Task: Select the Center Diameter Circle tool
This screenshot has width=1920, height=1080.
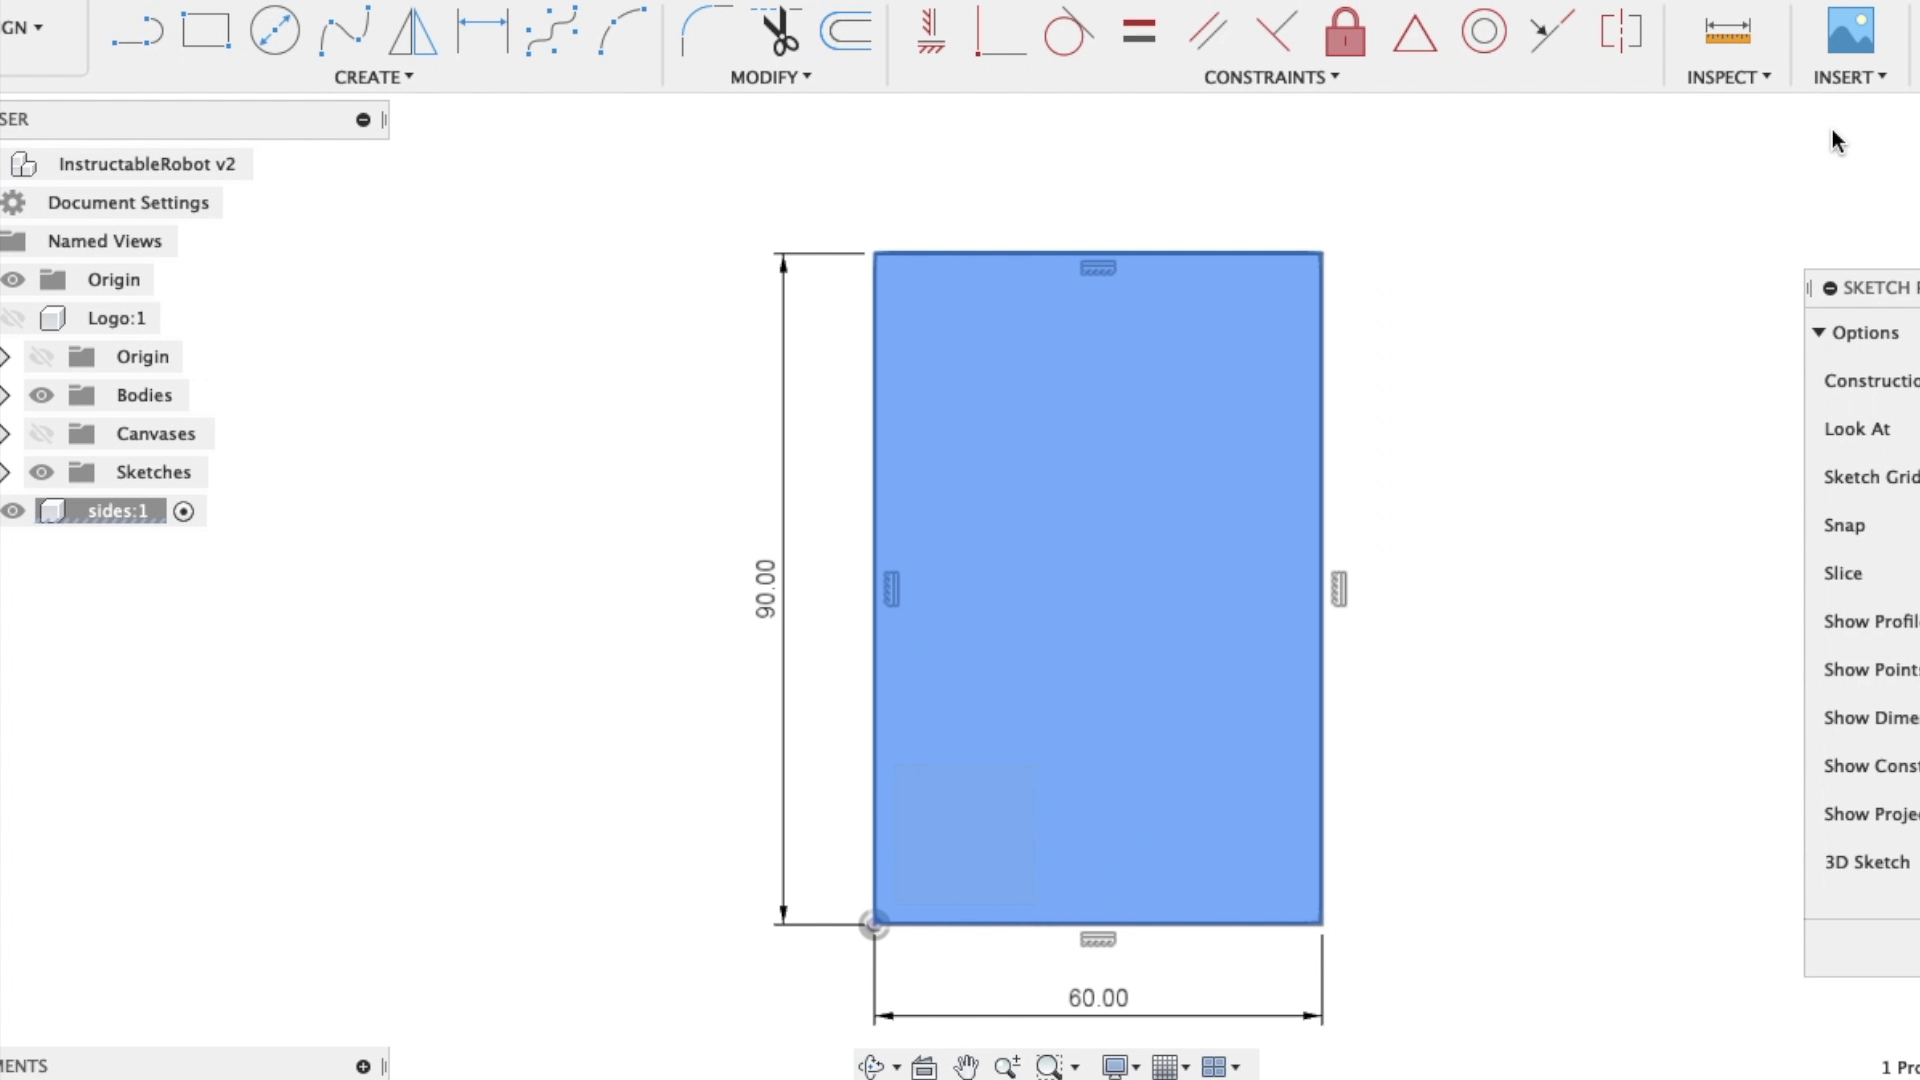Action: [275, 32]
